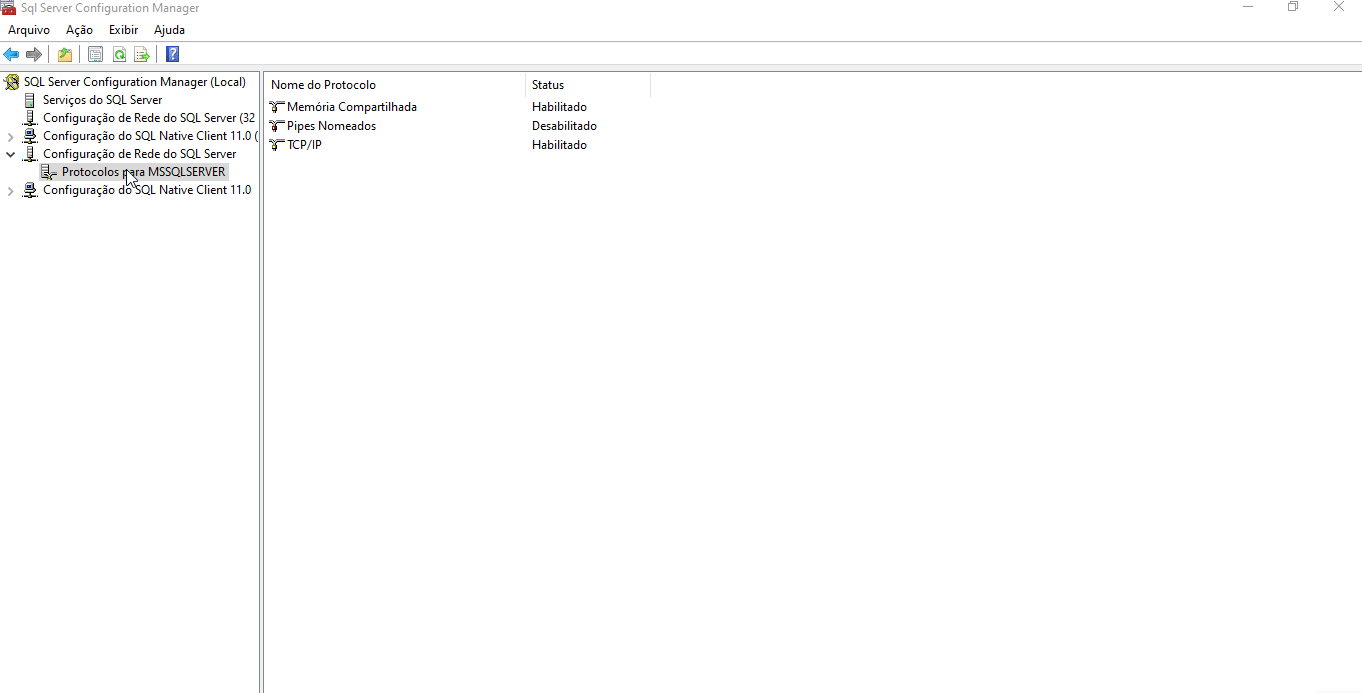Open the Ação menu

coord(79,30)
